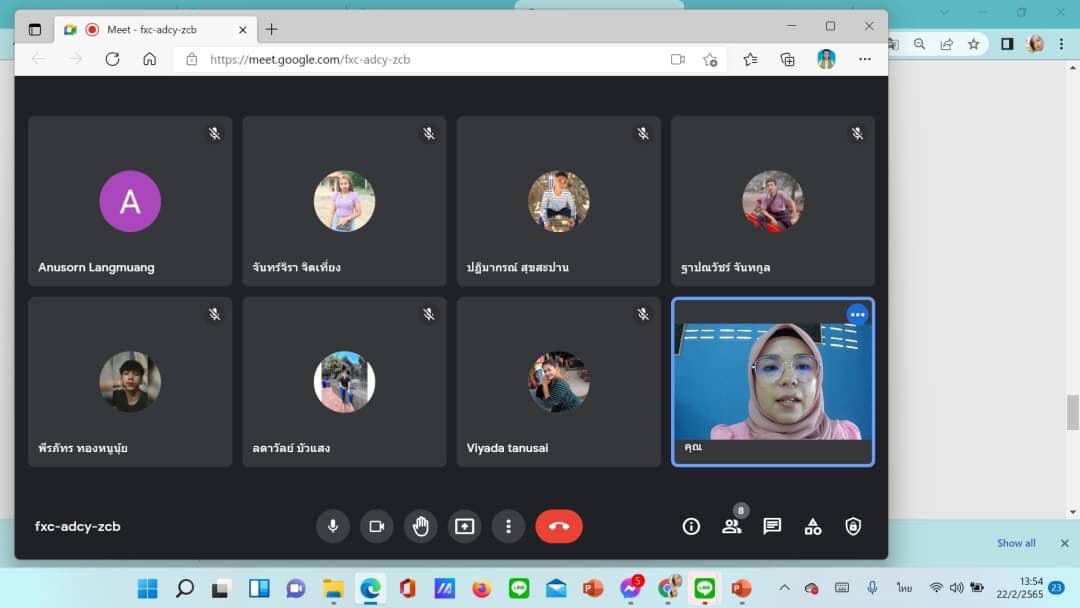Open the in-call chat panel

tap(772, 526)
